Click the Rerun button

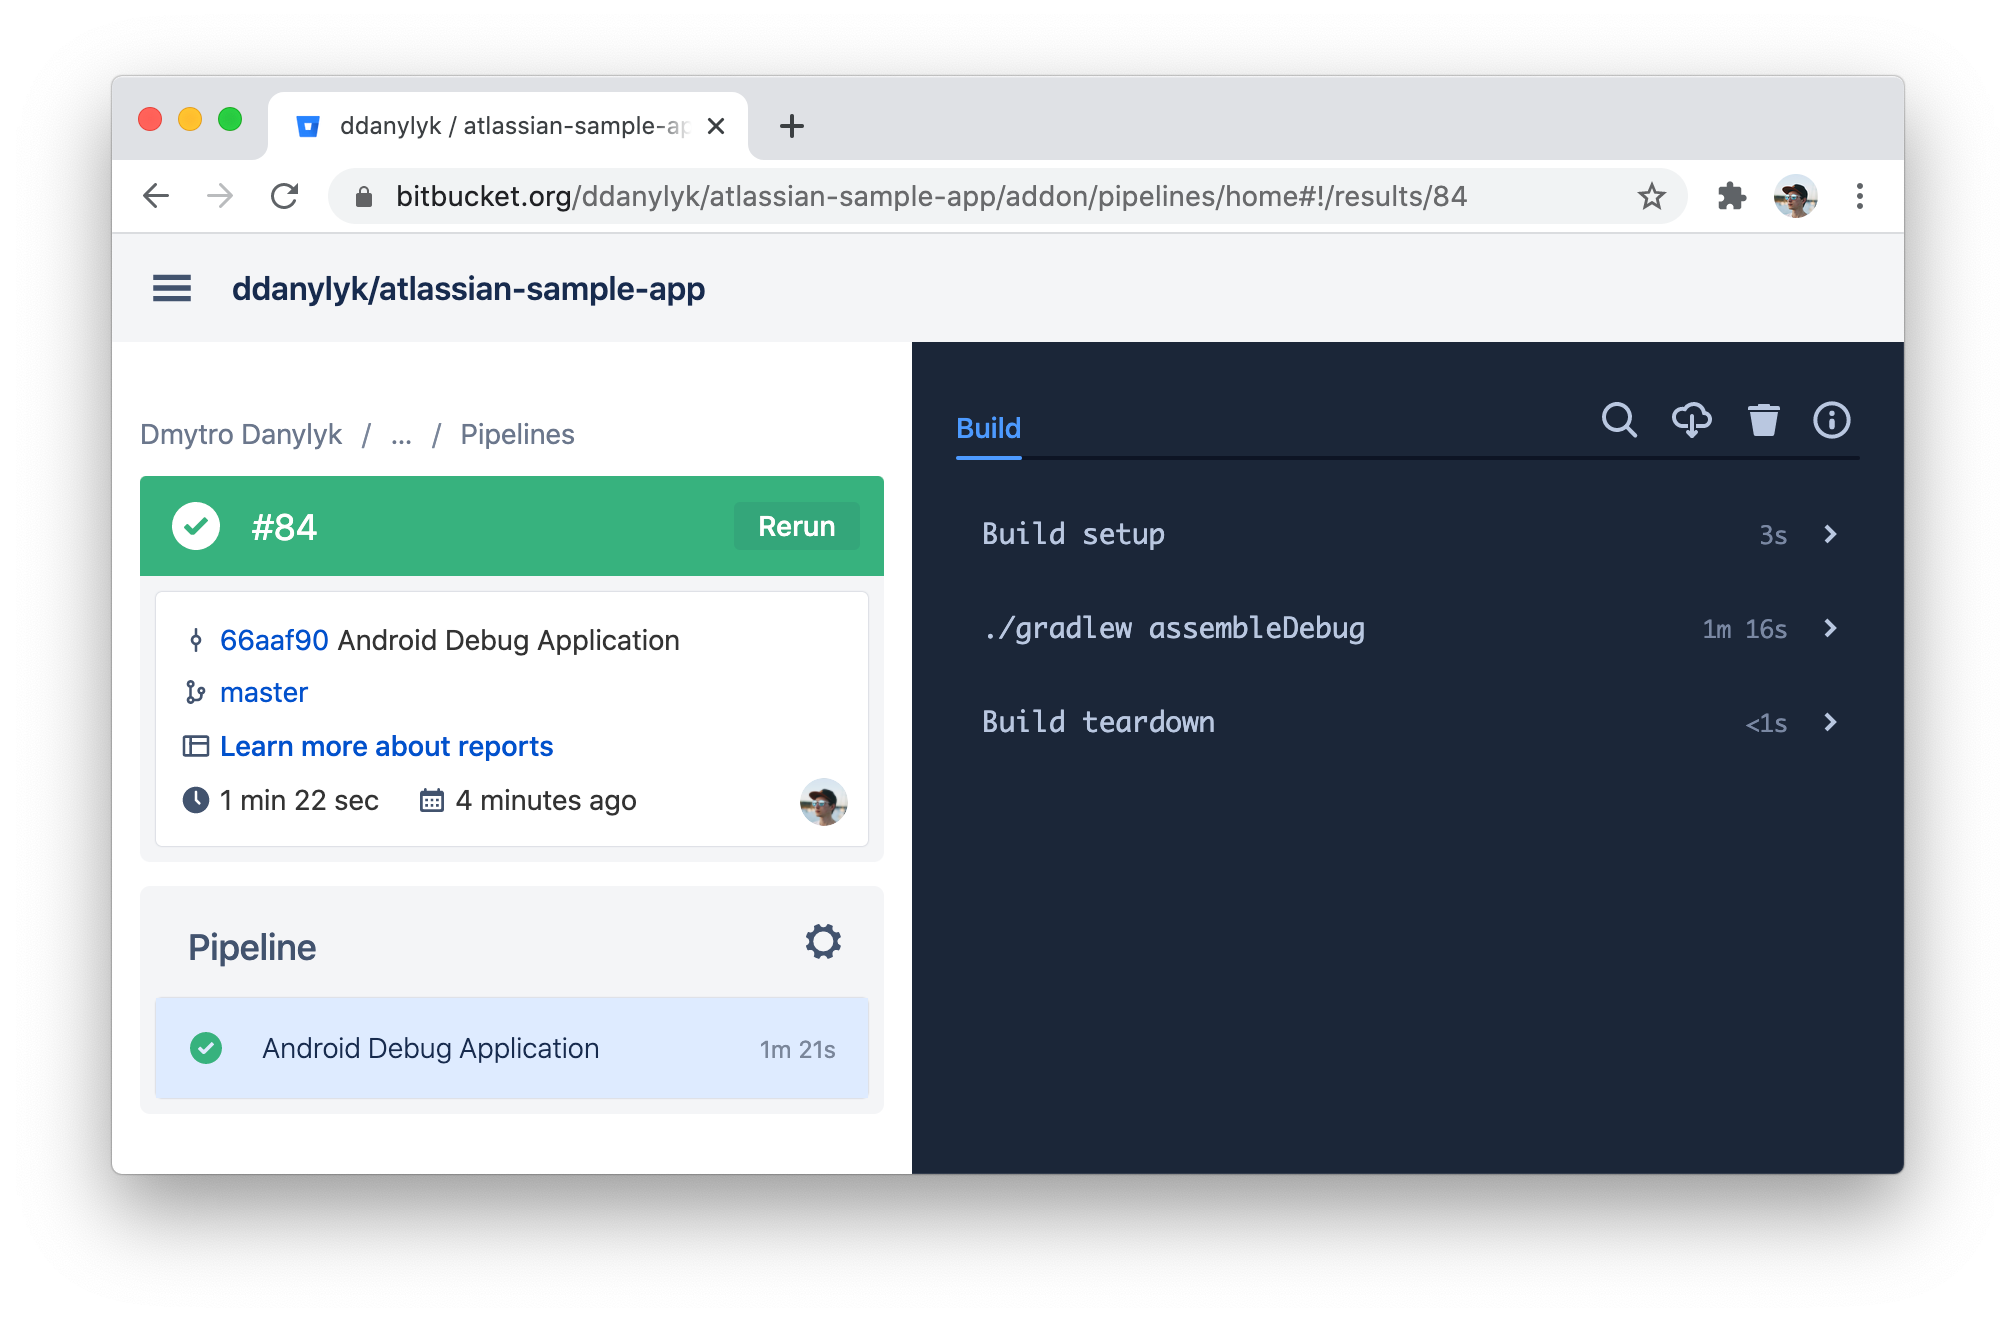[796, 526]
